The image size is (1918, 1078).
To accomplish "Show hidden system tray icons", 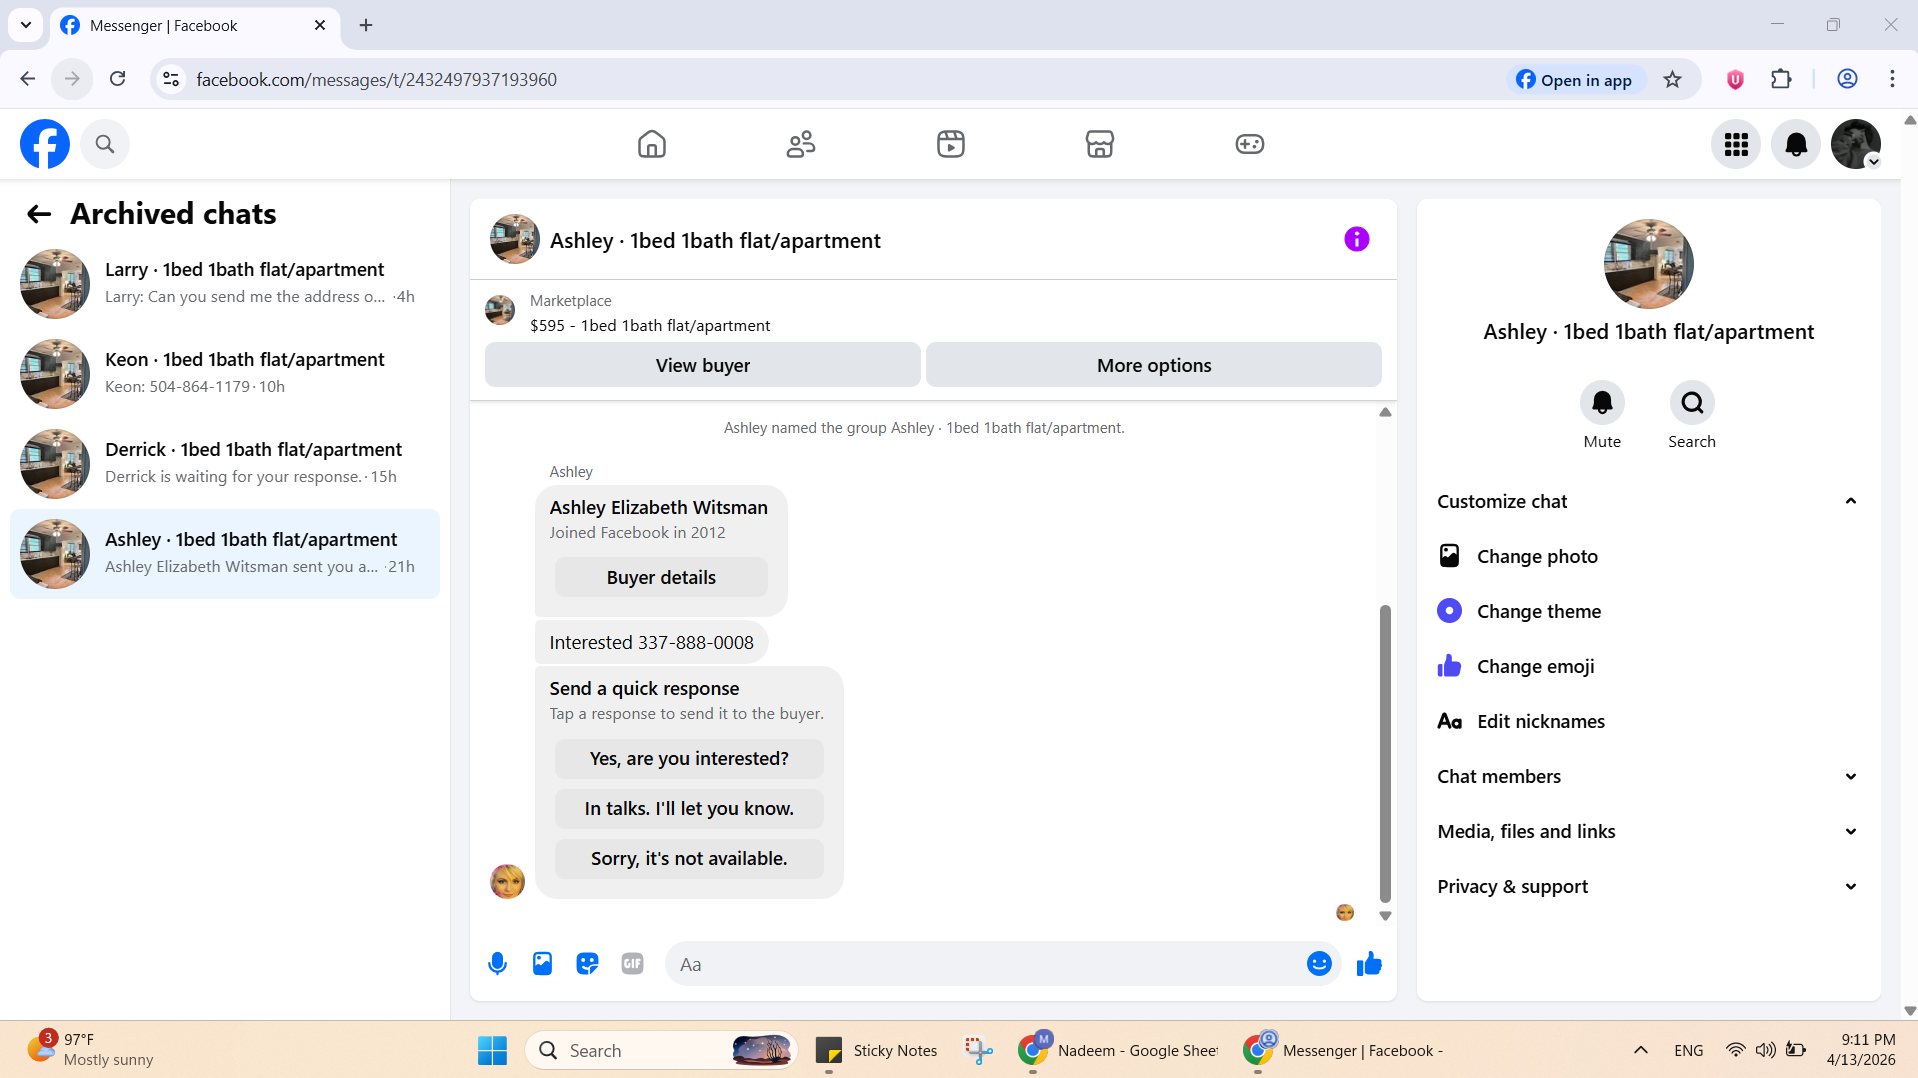I will pyautogui.click(x=1641, y=1050).
